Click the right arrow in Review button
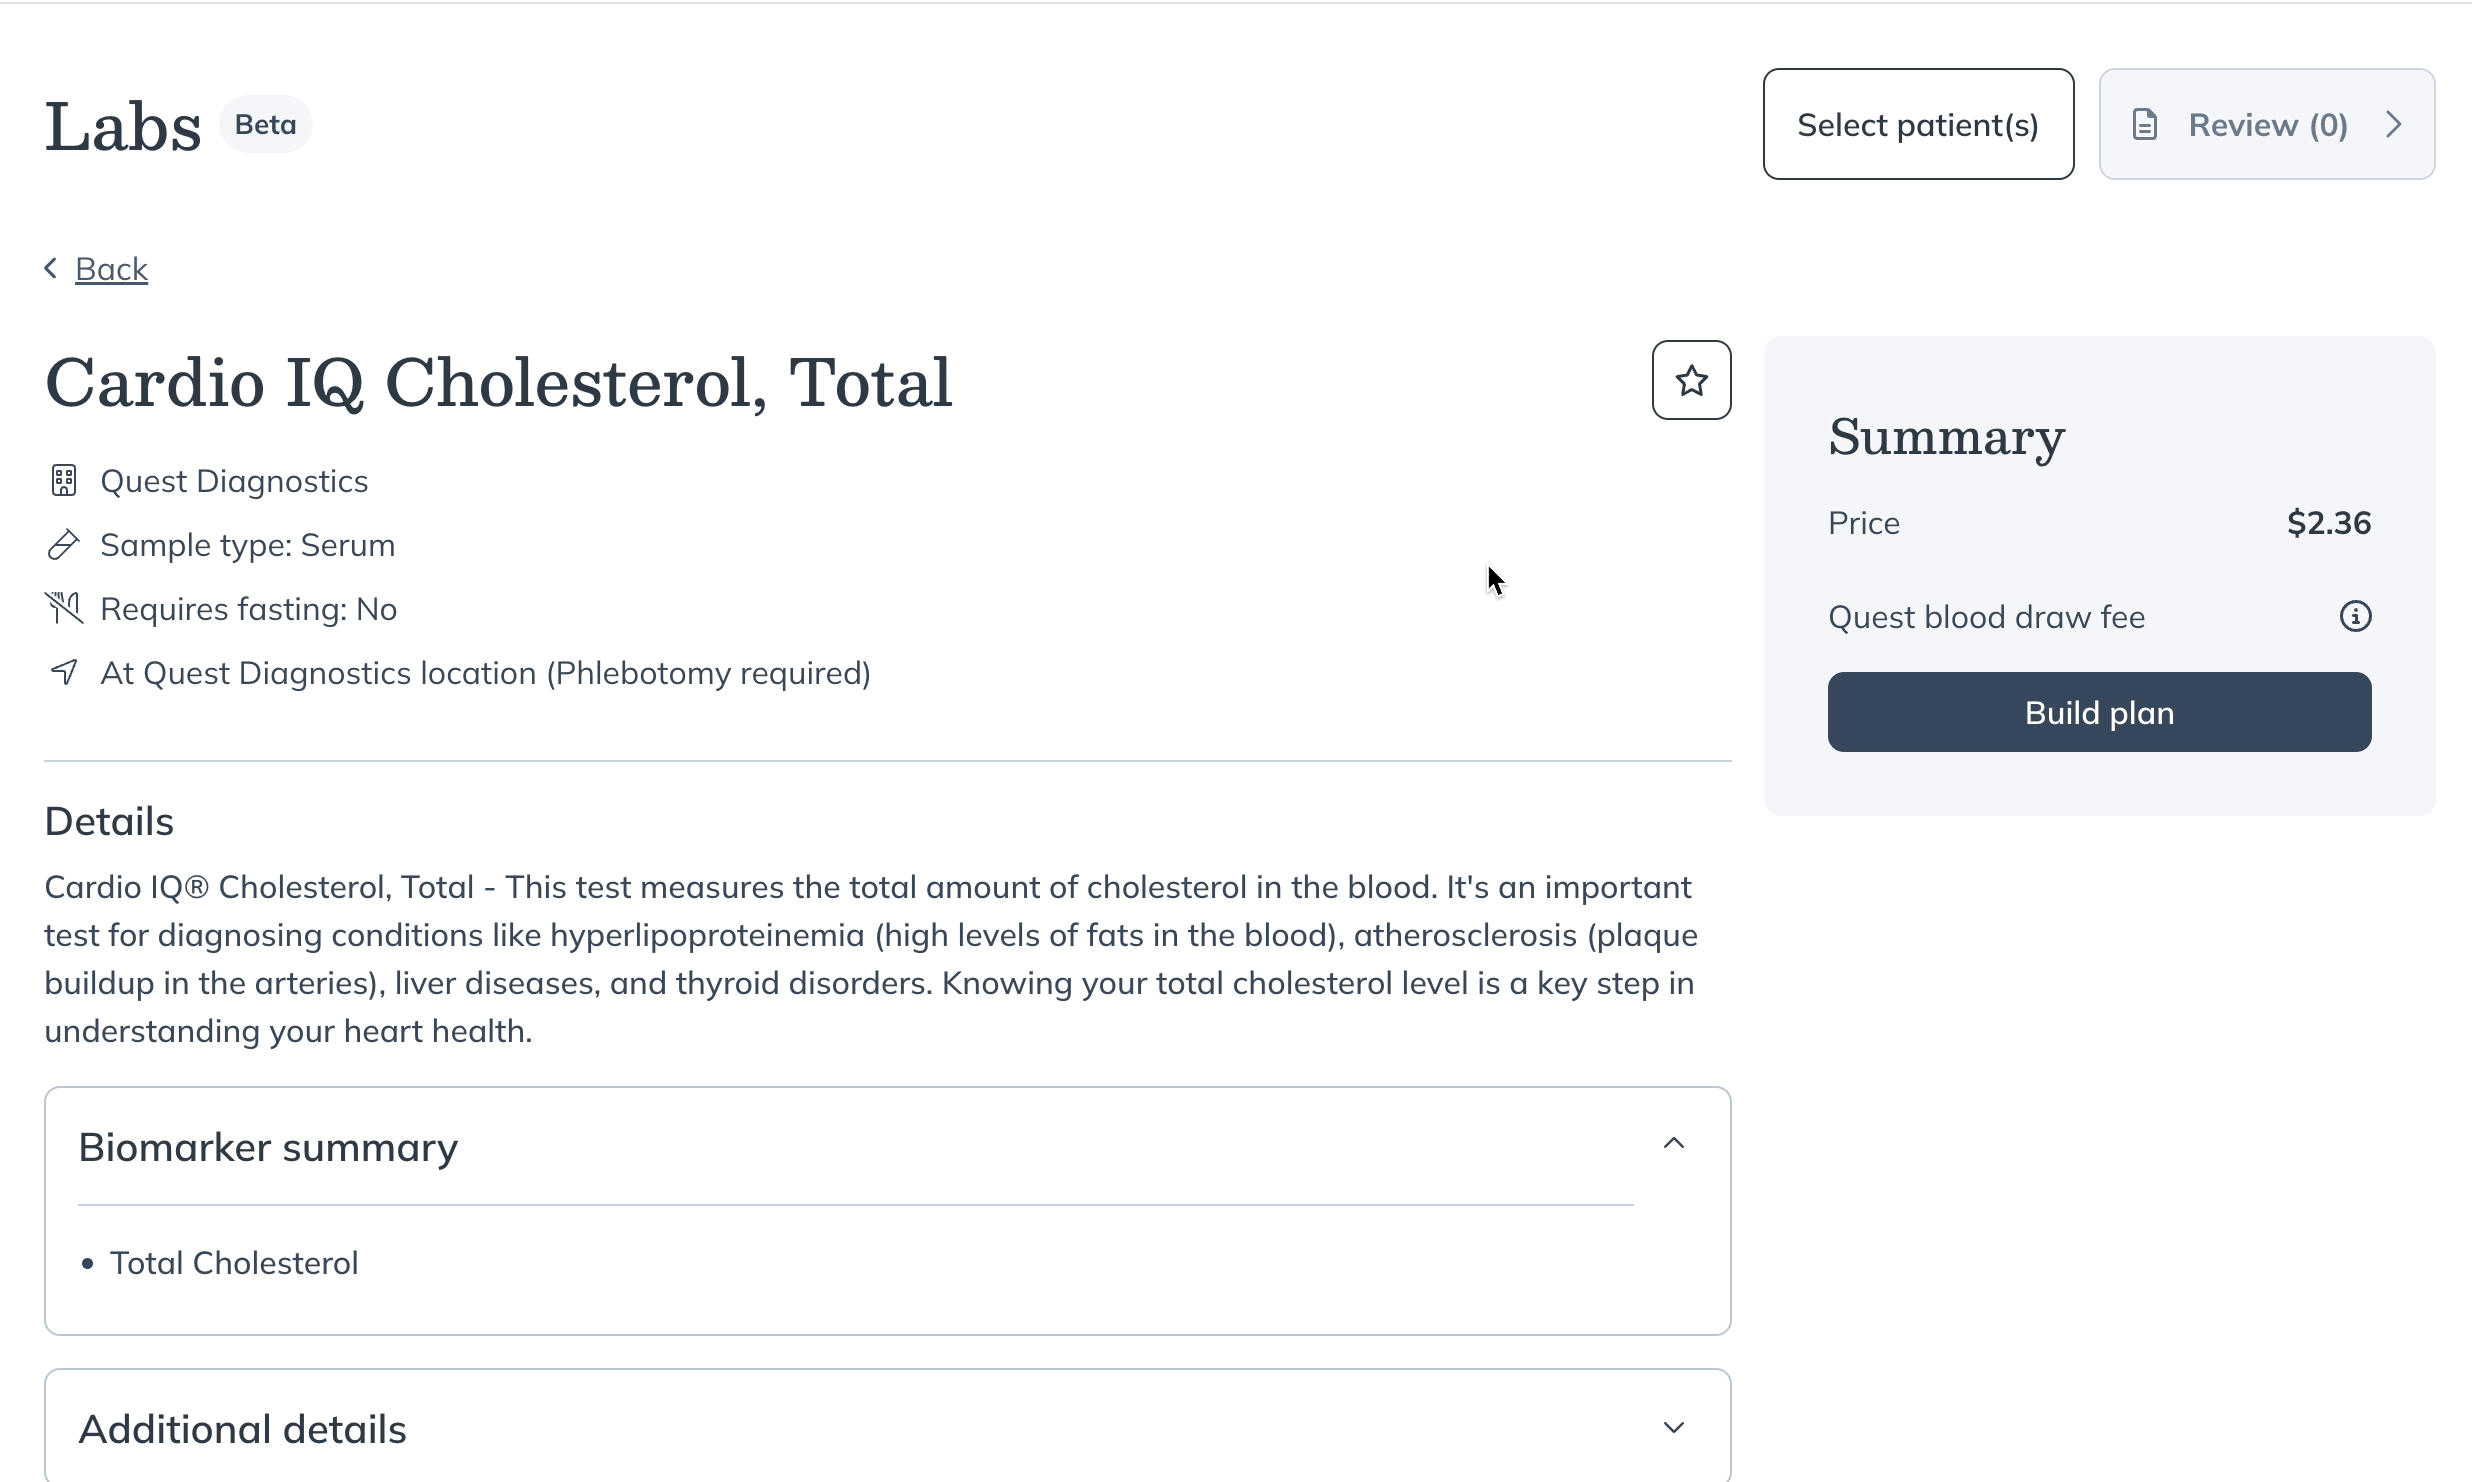2472x1482 pixels. (x=2394, y=125)
